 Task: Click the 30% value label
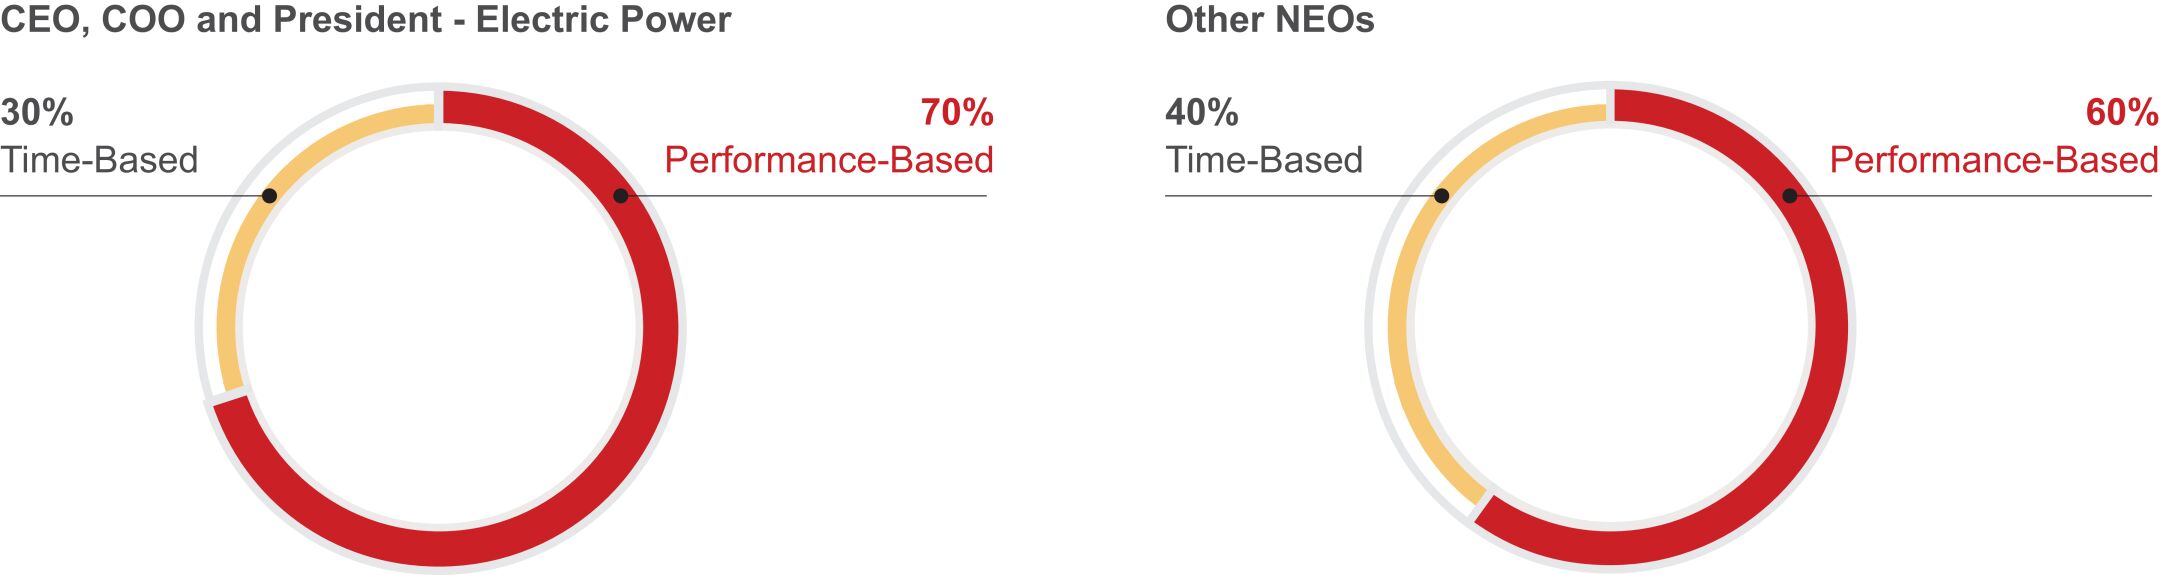(37, 113)
